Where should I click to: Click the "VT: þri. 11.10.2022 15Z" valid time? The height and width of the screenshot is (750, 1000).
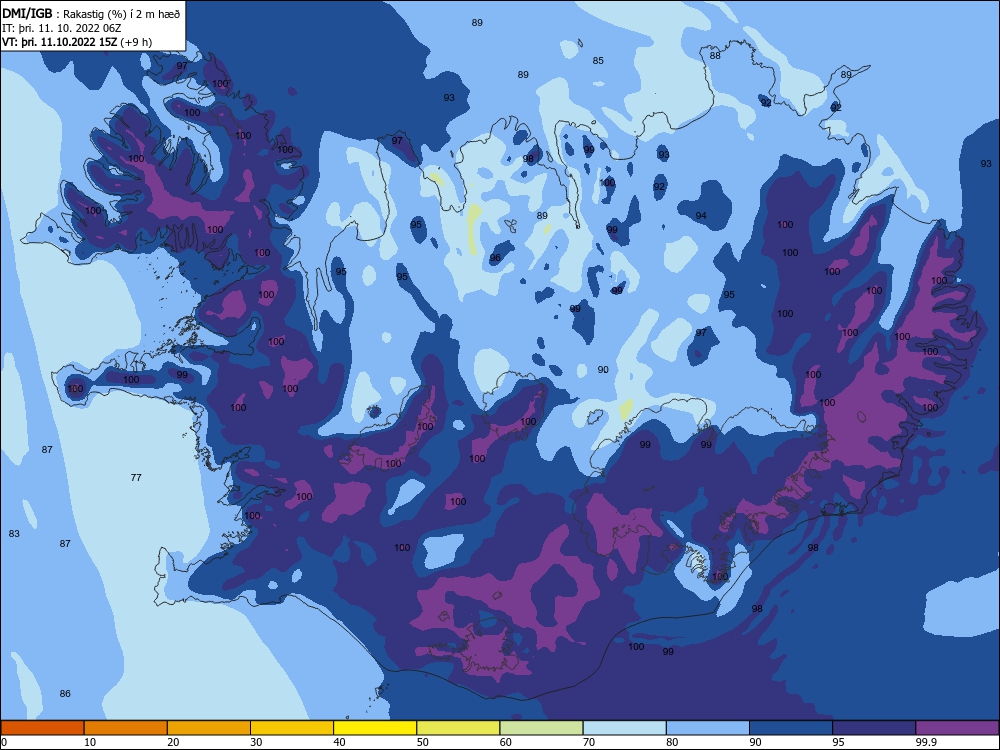(x=59, y=42)
